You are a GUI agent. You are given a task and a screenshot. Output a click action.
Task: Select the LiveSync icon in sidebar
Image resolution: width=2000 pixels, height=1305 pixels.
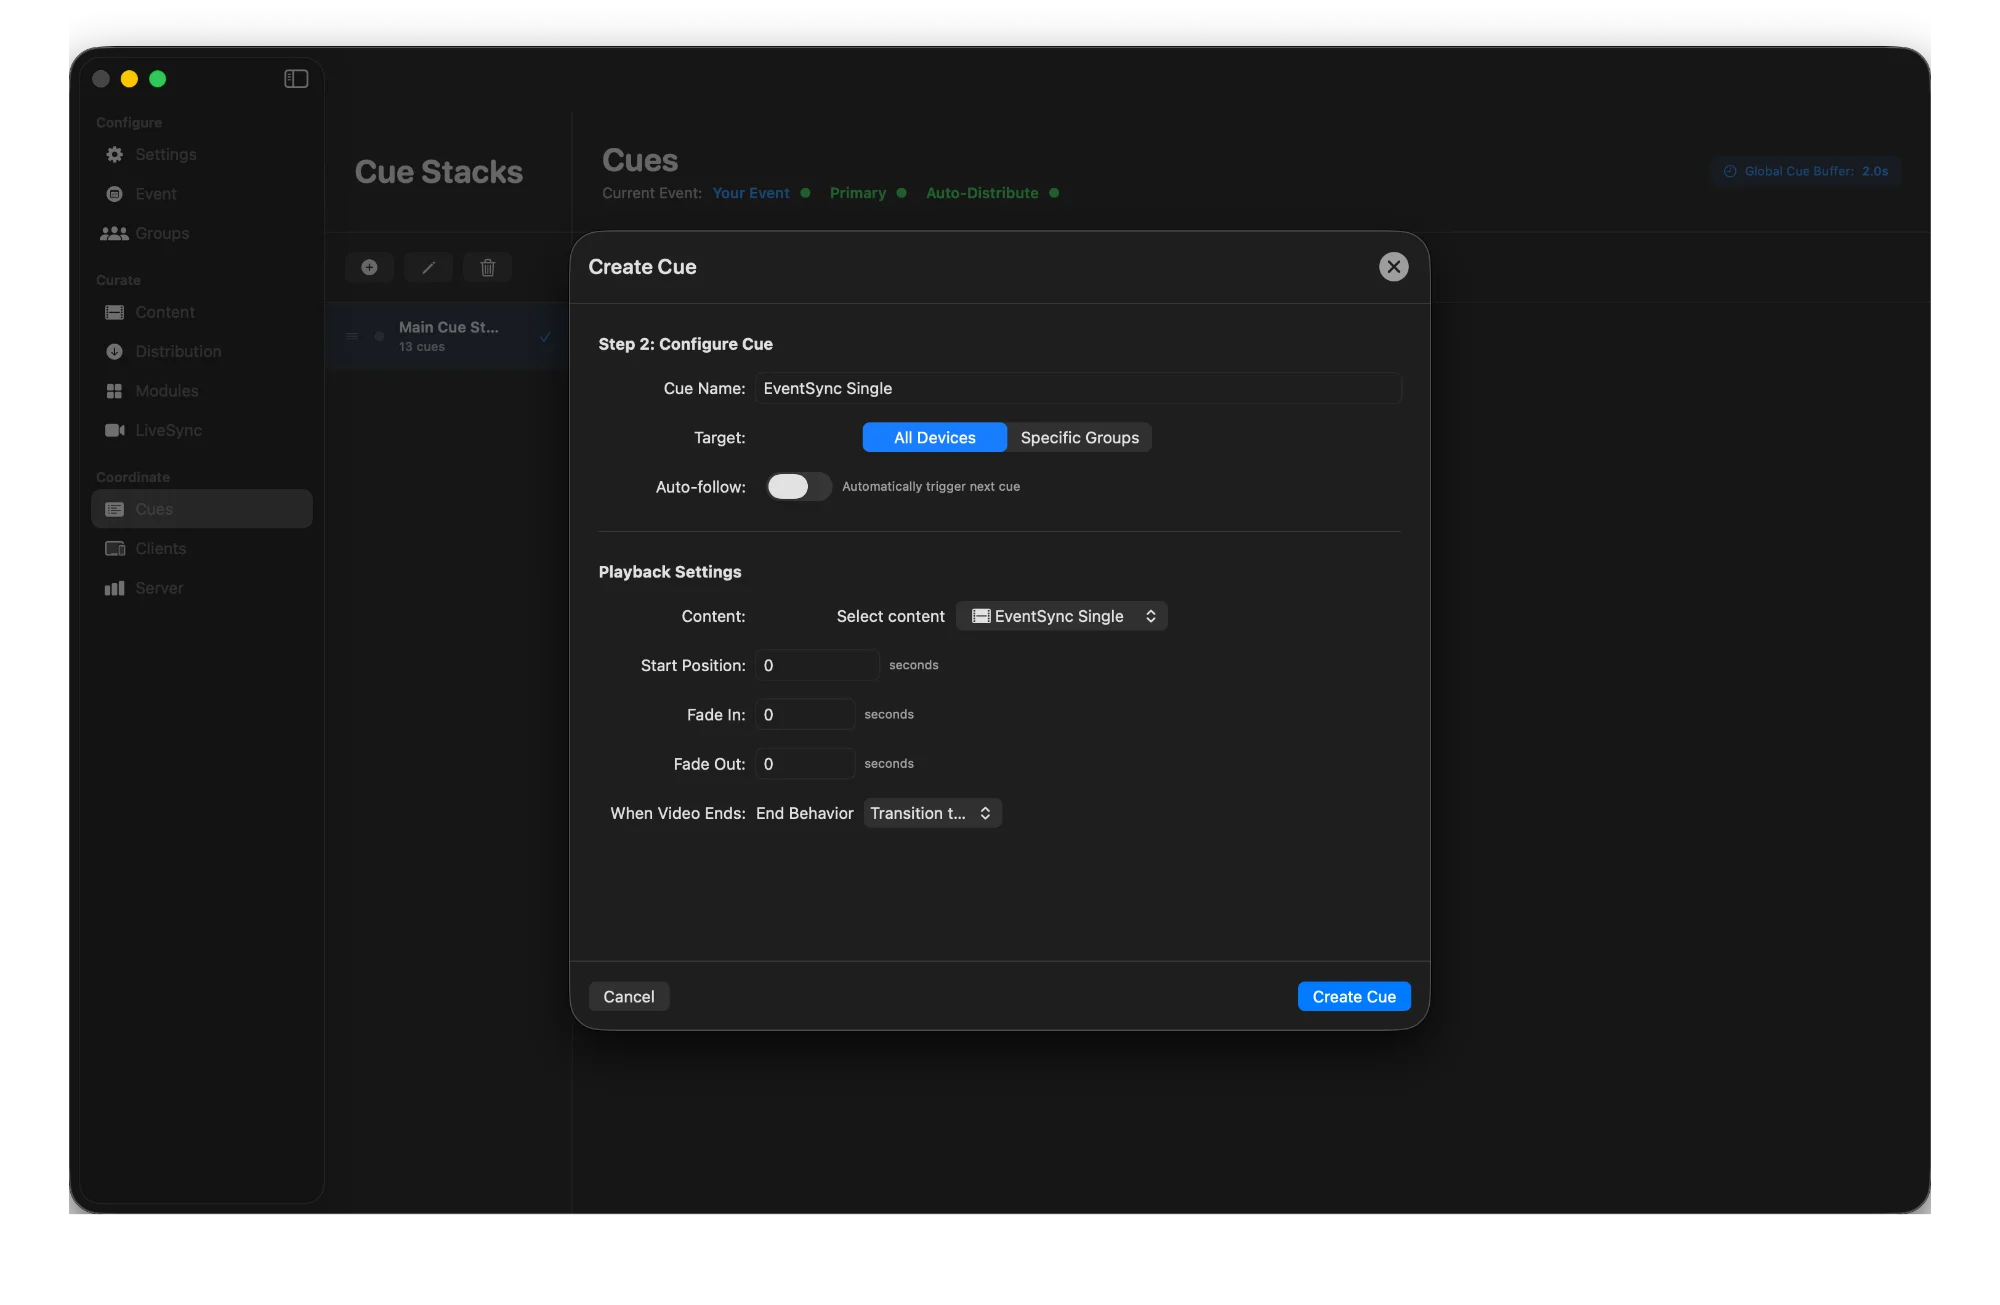point(167,430)
